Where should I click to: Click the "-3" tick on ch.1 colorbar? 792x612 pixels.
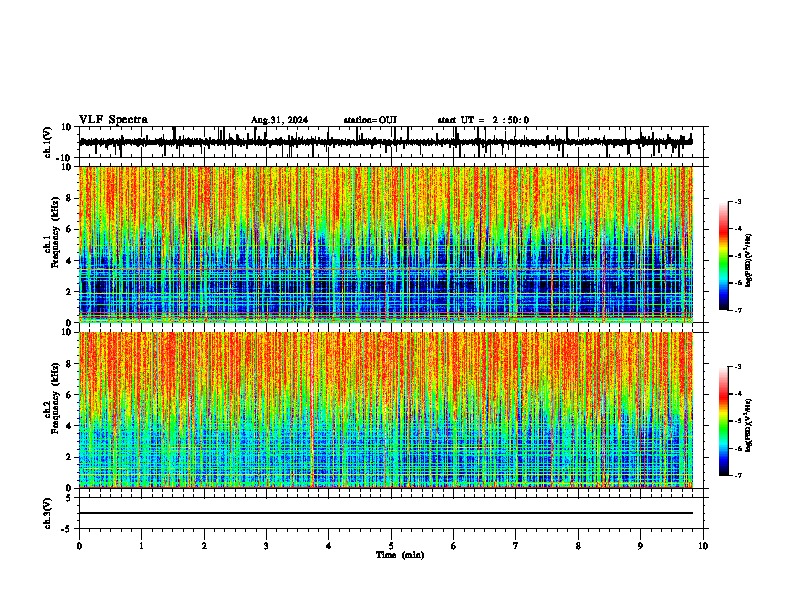pos(737,201)
